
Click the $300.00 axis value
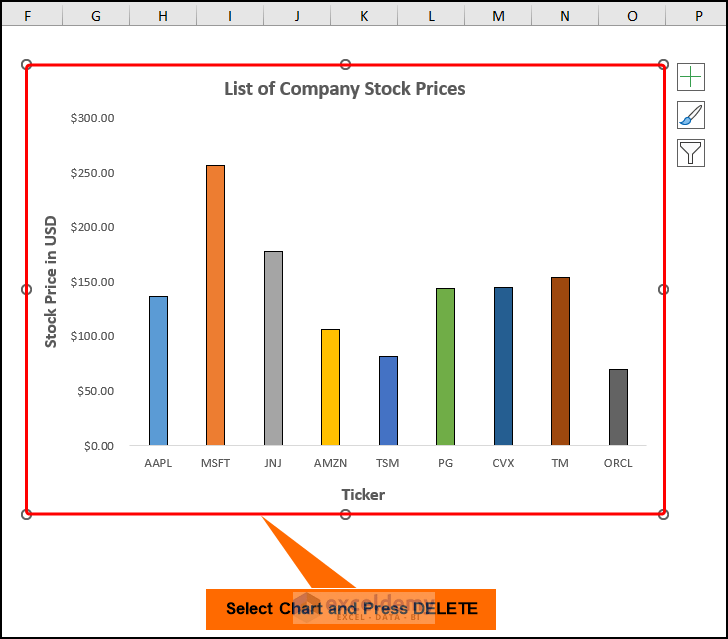[92, 118]
